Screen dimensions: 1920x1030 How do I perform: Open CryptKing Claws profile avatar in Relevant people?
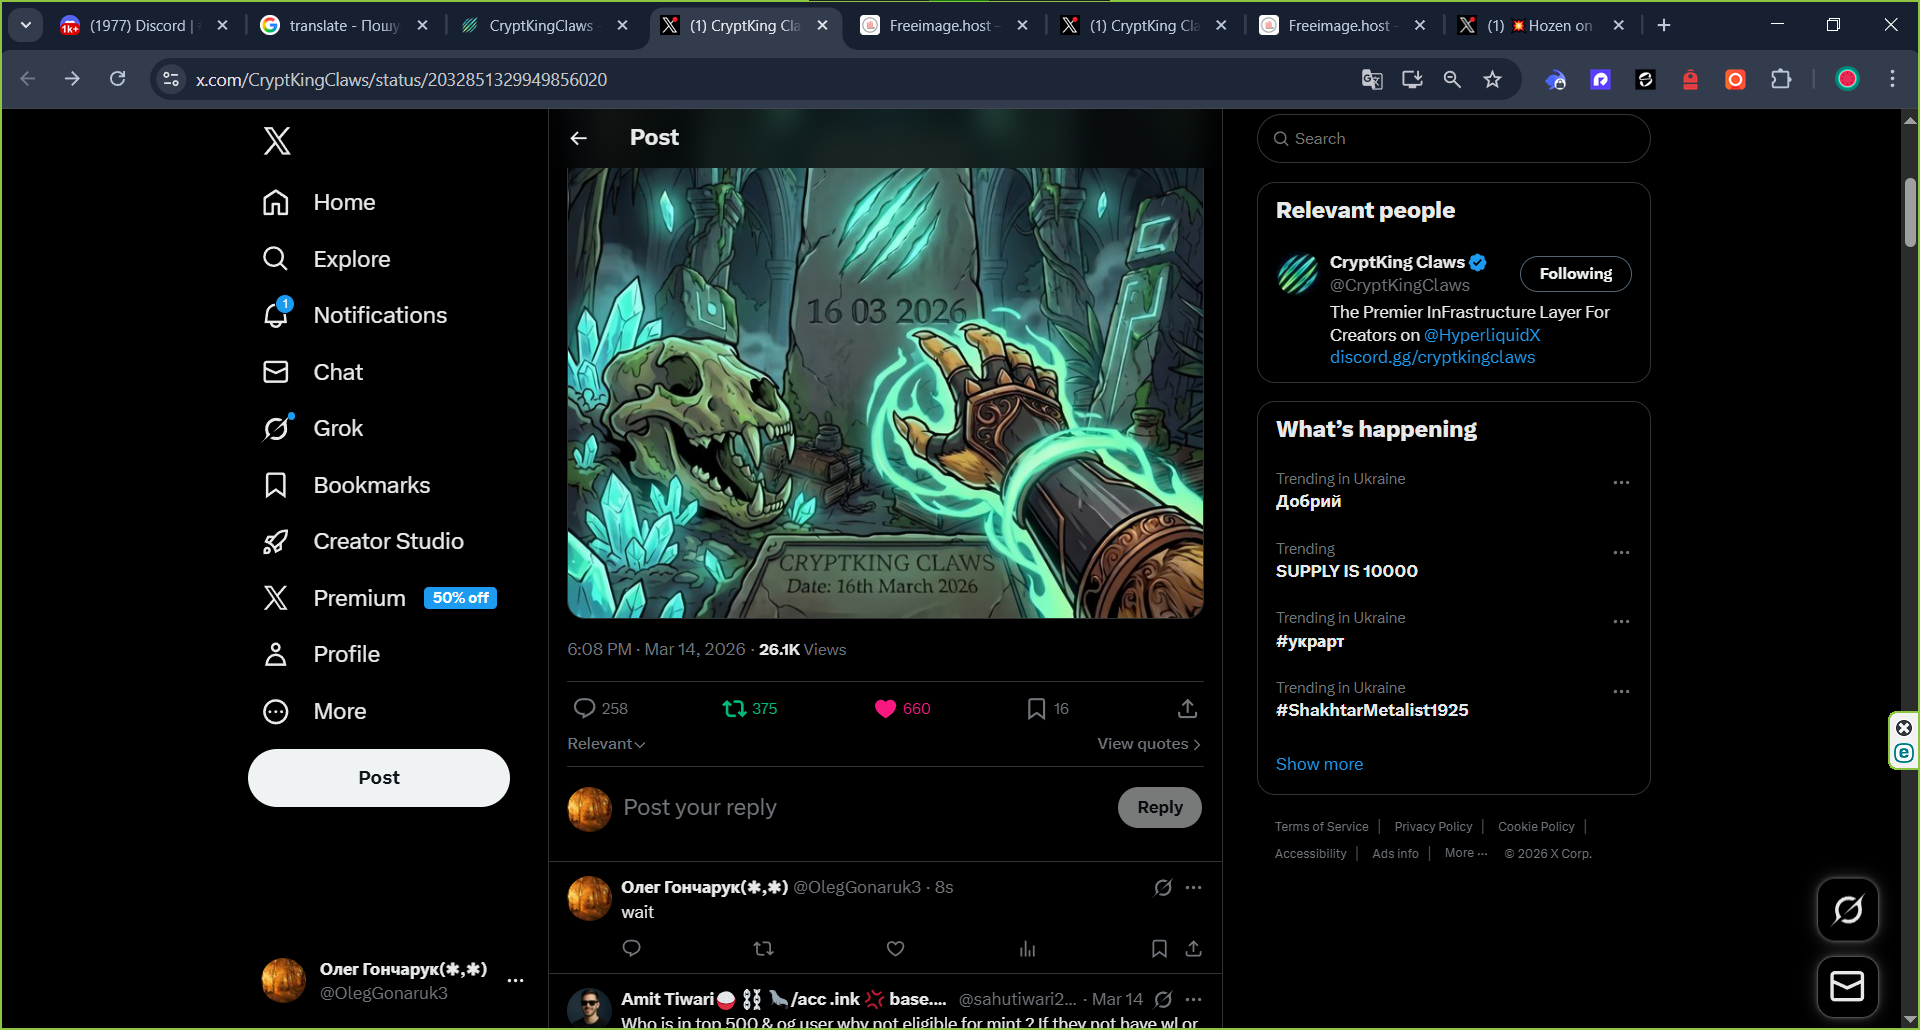(x=1298, y=273)
